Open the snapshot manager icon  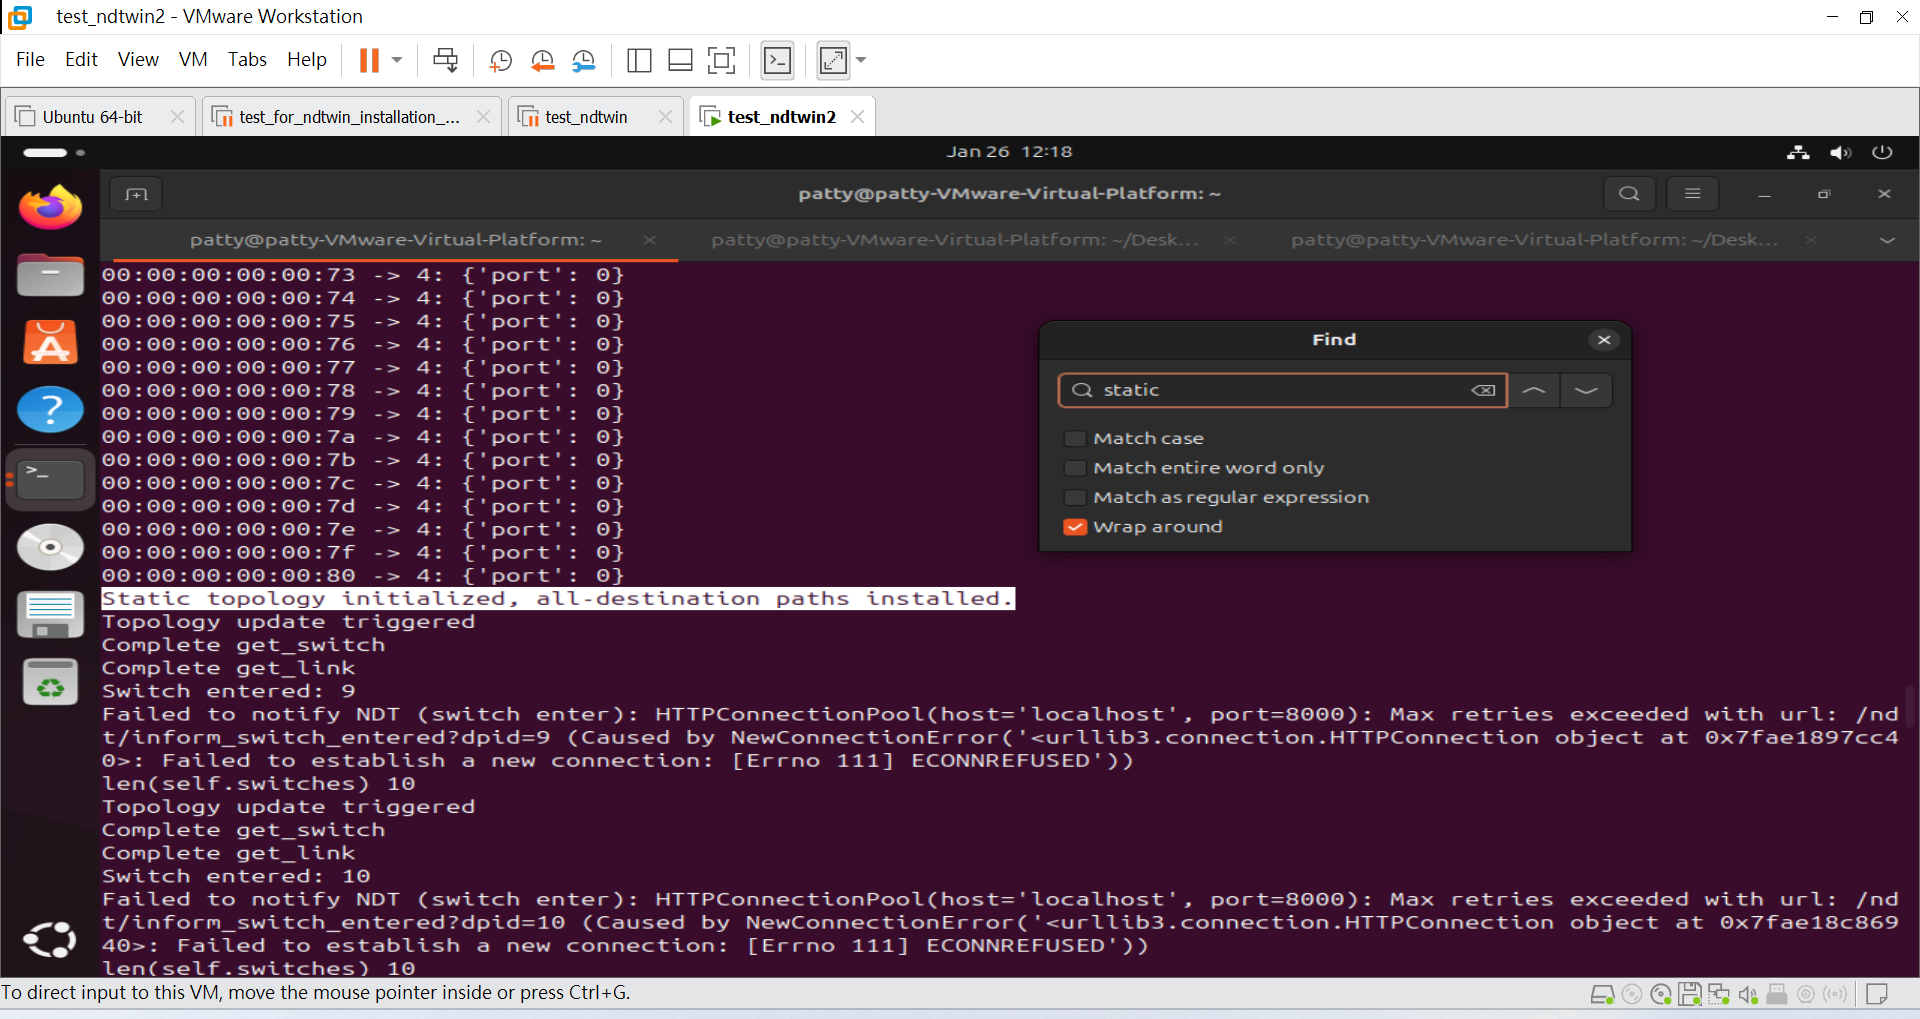tap(583, 61)
